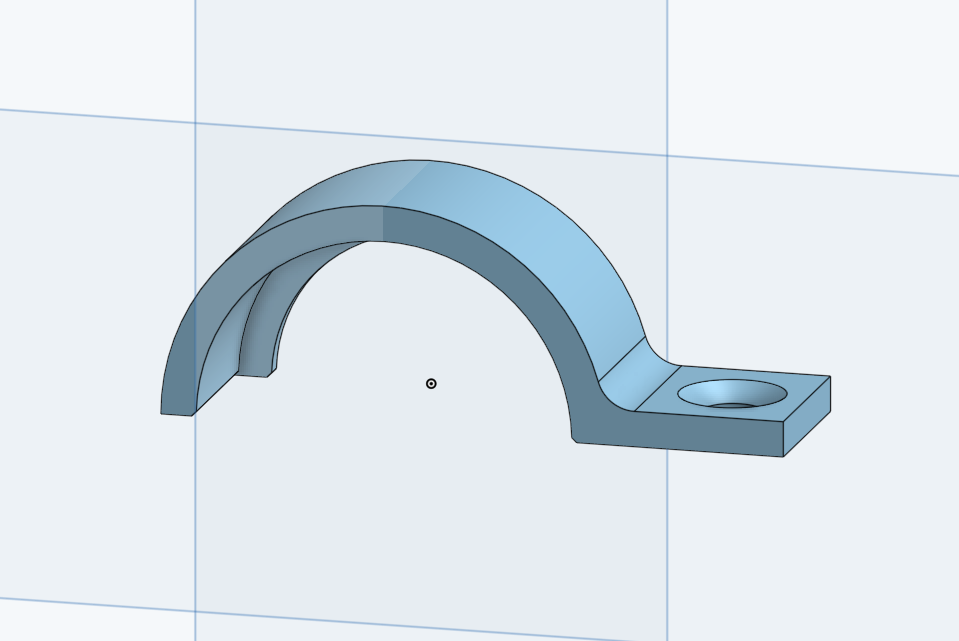The height and width of the screenshot is (641, 959).
Task: Select the right end face of the mounting tab
Action: coord(807,417)
